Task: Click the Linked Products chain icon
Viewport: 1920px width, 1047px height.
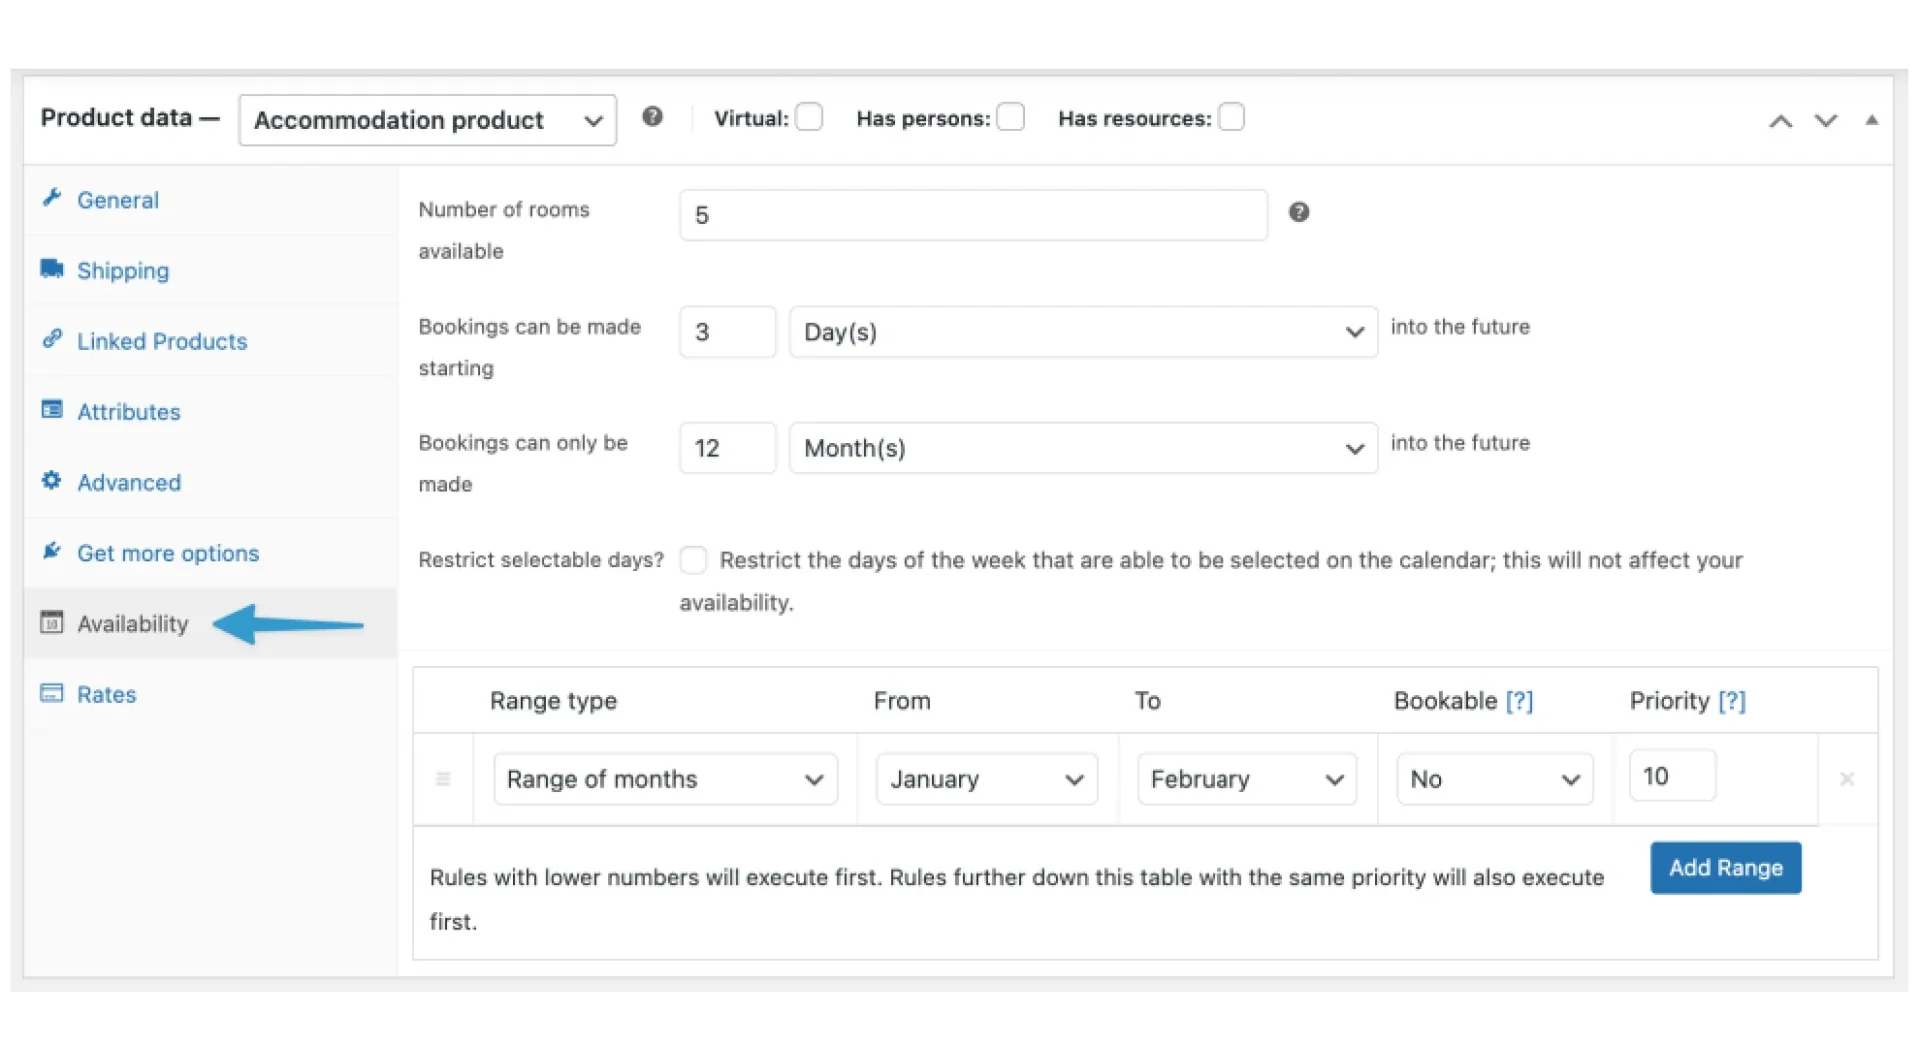Action: [52, 340]
